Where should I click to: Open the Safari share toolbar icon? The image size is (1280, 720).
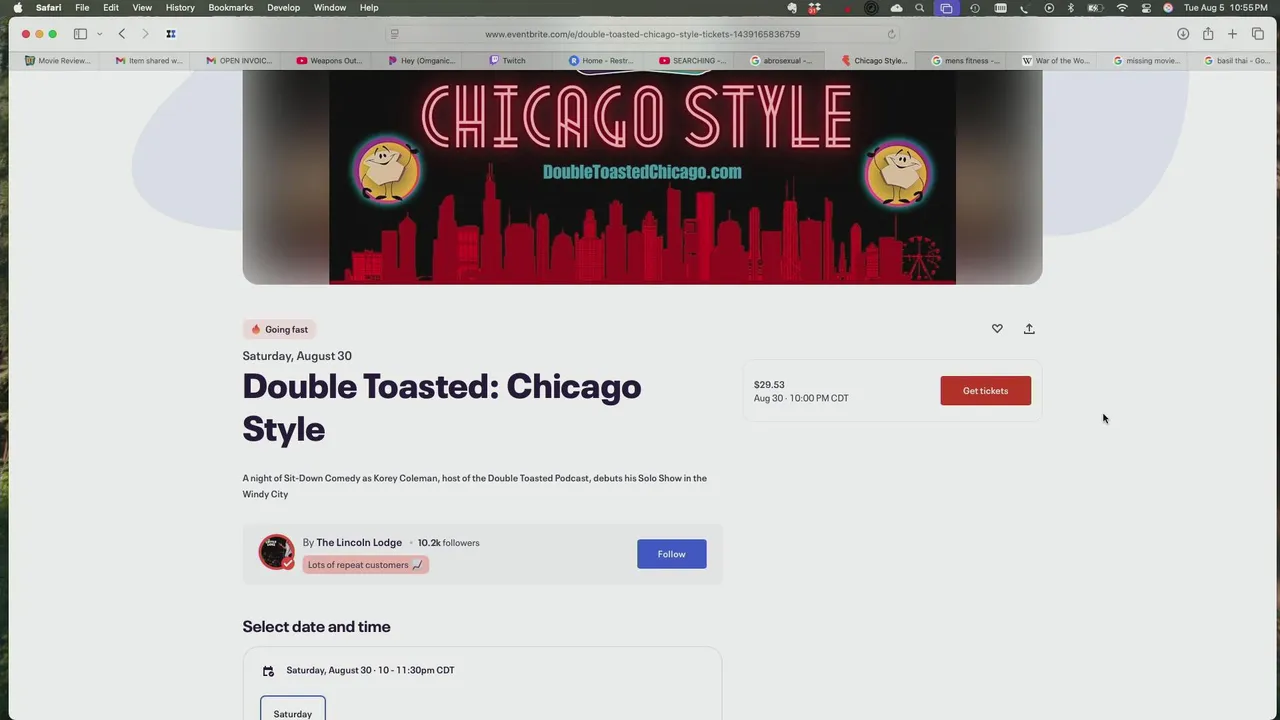(1208, 34)
